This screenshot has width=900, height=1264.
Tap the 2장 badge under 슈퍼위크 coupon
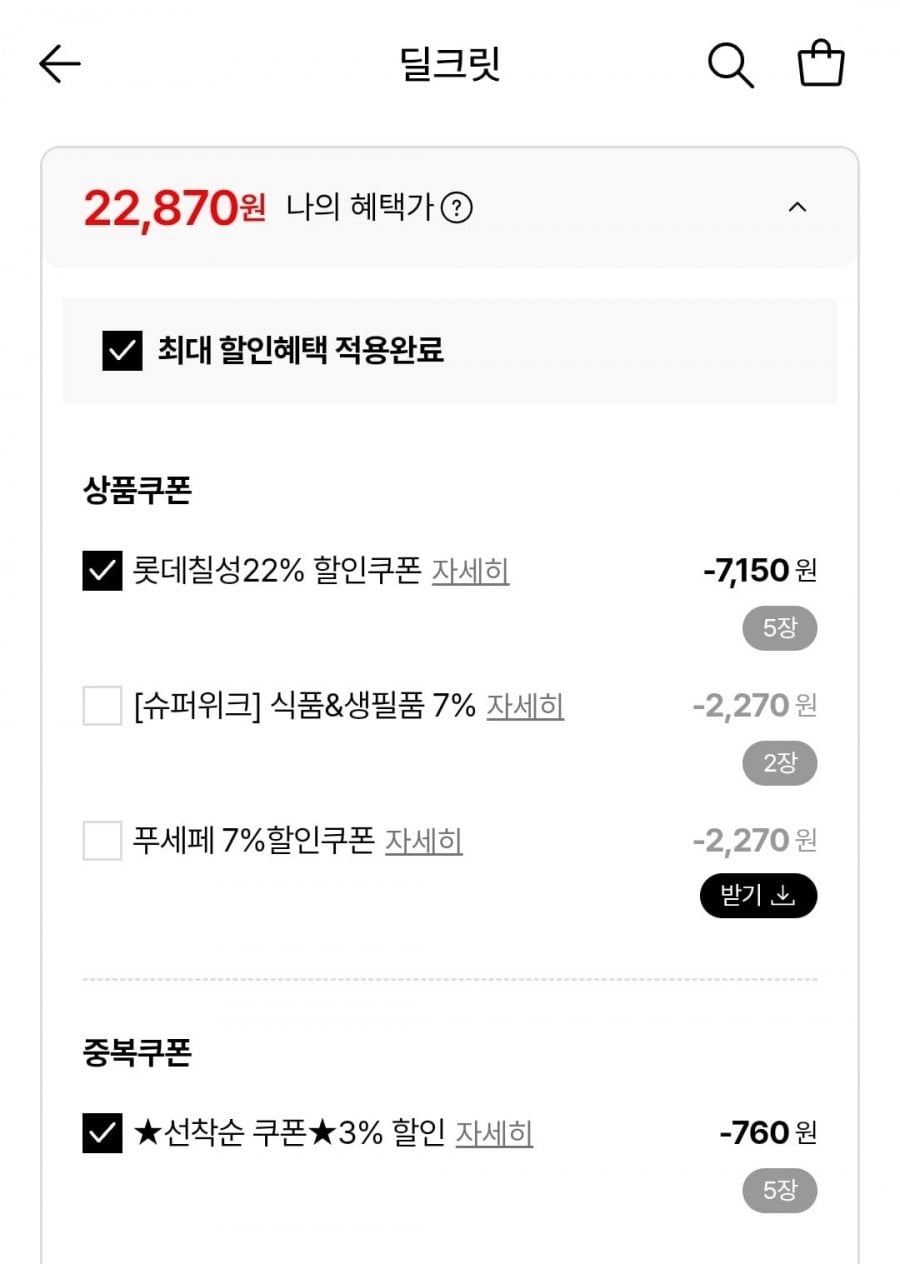pos(779,764)
